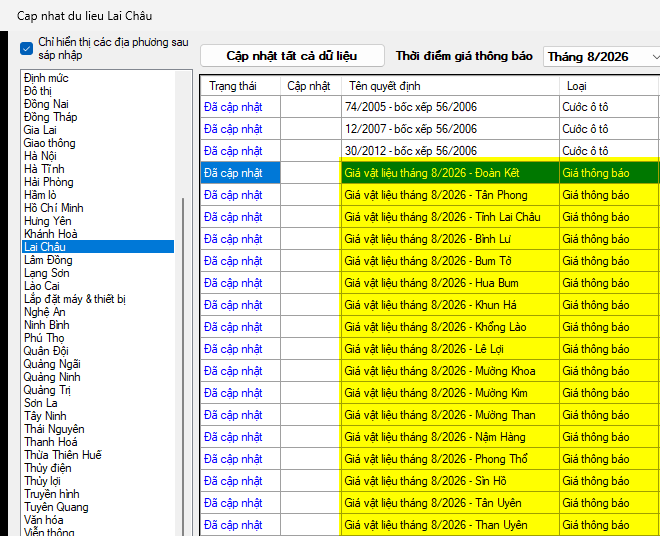
Task: Click the Cập nhật tất cả dữ liệu button
Action: 292,56
